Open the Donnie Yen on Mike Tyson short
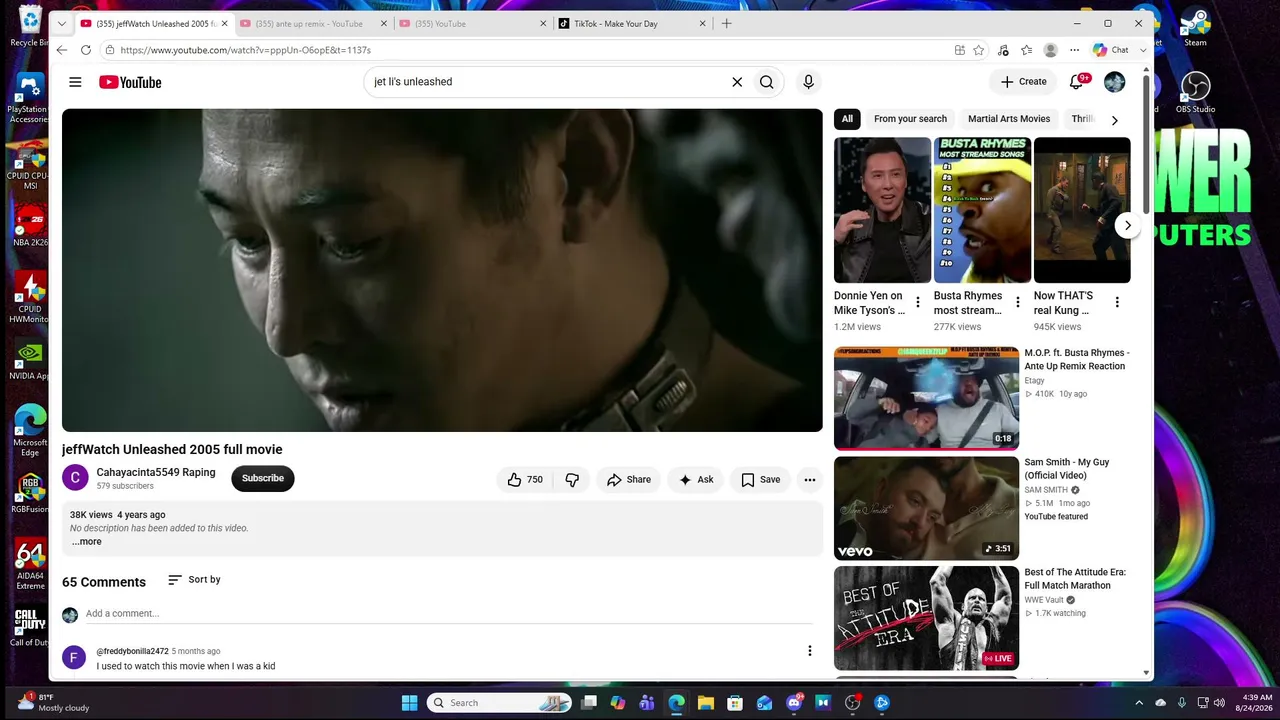Screen dimensions: 1280x720 click(882, 210)
